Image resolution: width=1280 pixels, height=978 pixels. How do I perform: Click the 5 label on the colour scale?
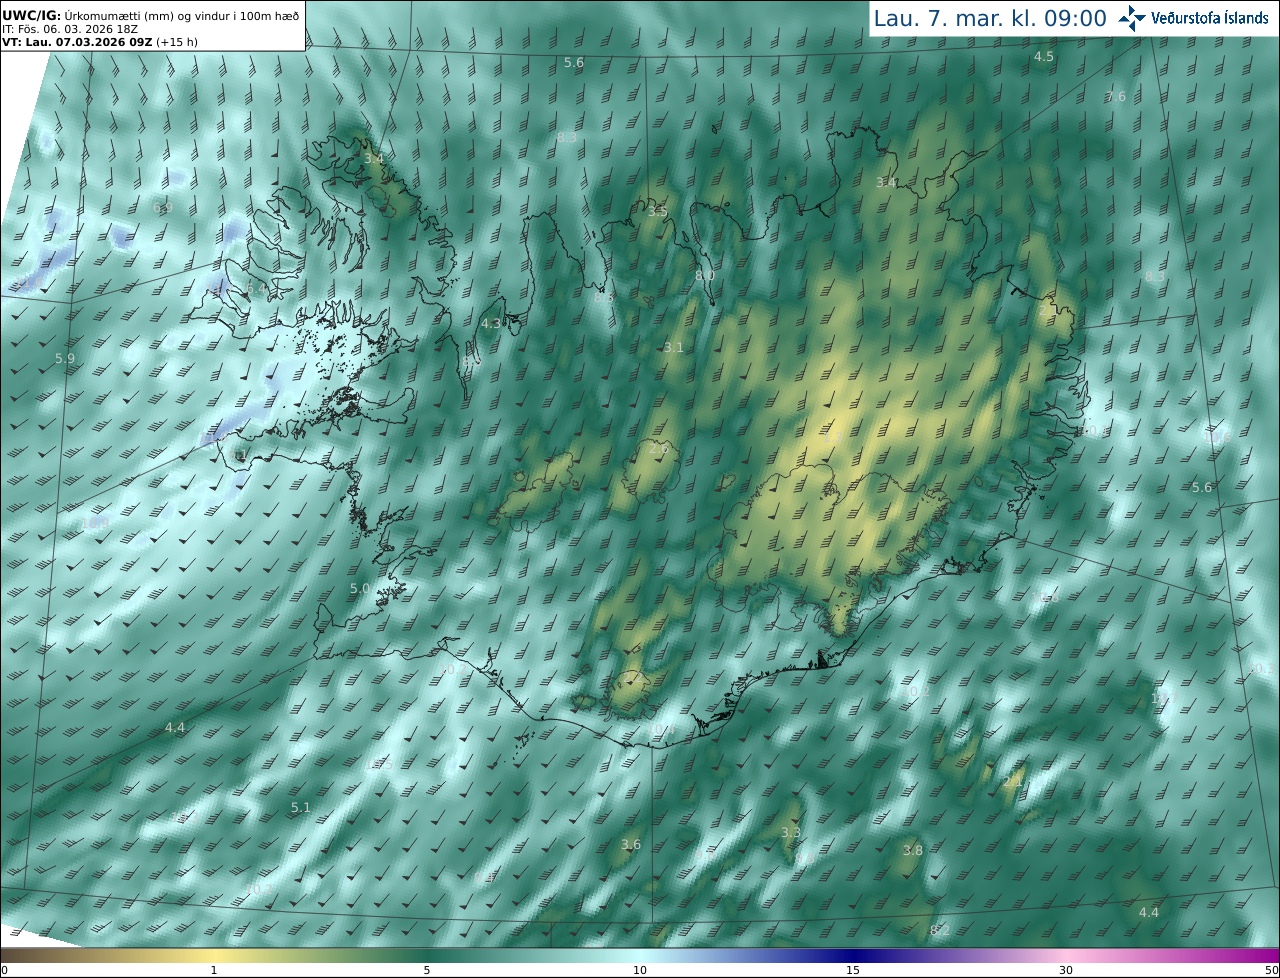pyautogui.click(x=427, y=970)
